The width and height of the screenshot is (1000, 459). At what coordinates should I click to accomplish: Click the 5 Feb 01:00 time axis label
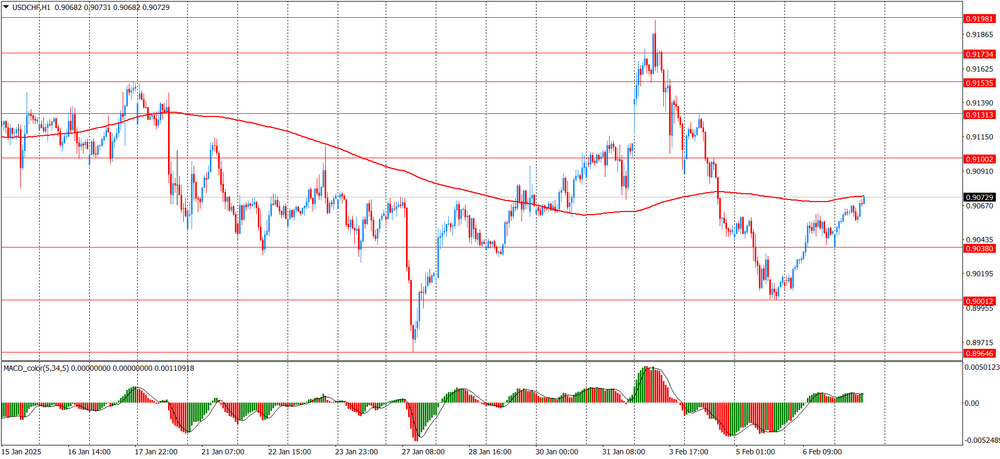754,452
